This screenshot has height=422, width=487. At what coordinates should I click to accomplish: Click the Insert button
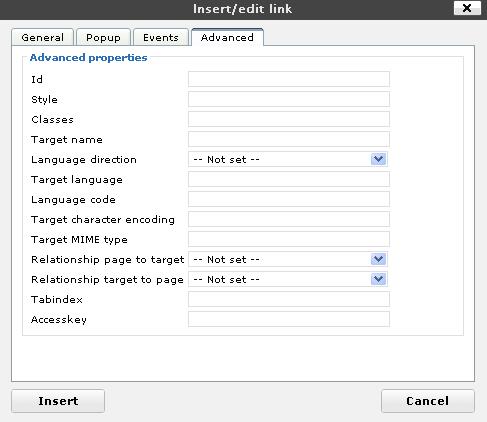(58, 401)
